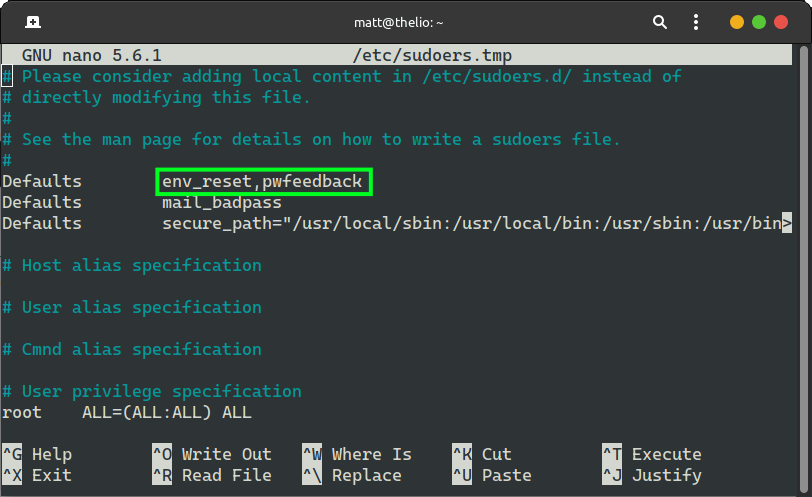
Task: Close the terminal with the red button
Action: 781,22
